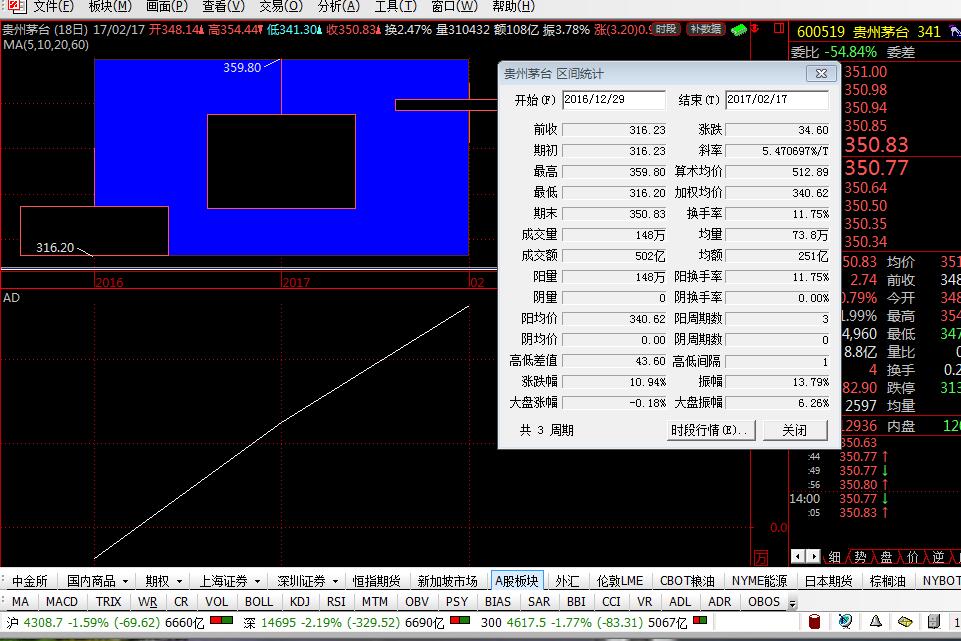Image resolution: width=961 pixels, height=641 pixels.
Task: Switch to the 棕榈油 tab
Action: (x=887, y=580)
